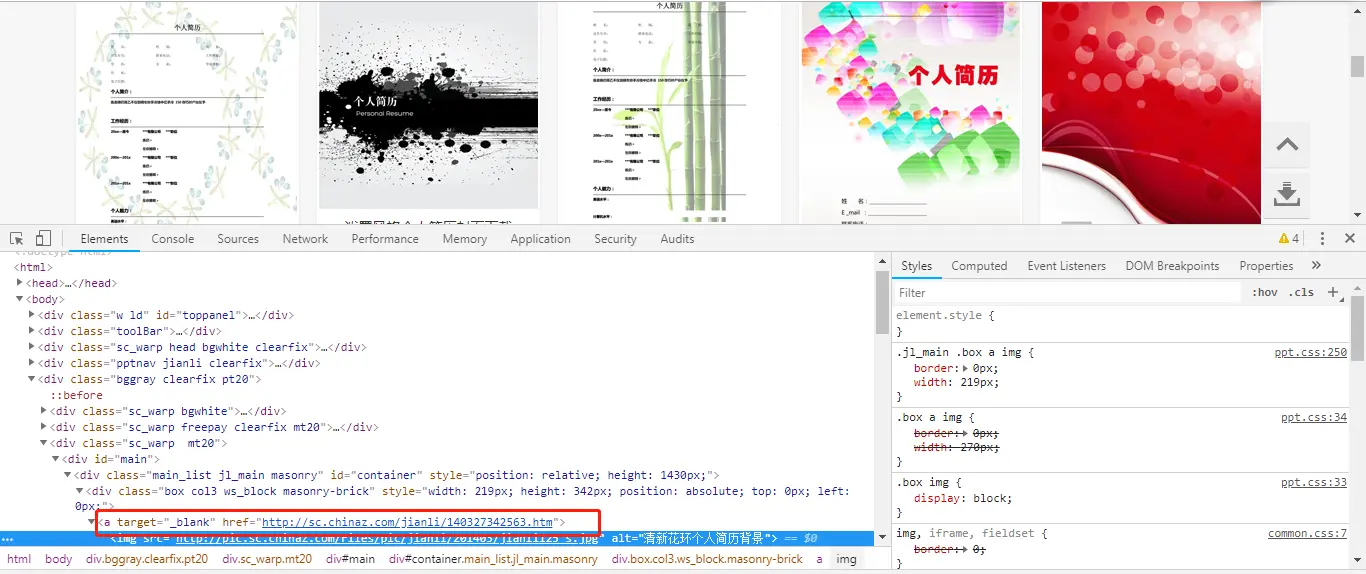Select div.sc_warp.mt20 breadcrumb
The image size is (1366, 574).
[x=267, y=559]
